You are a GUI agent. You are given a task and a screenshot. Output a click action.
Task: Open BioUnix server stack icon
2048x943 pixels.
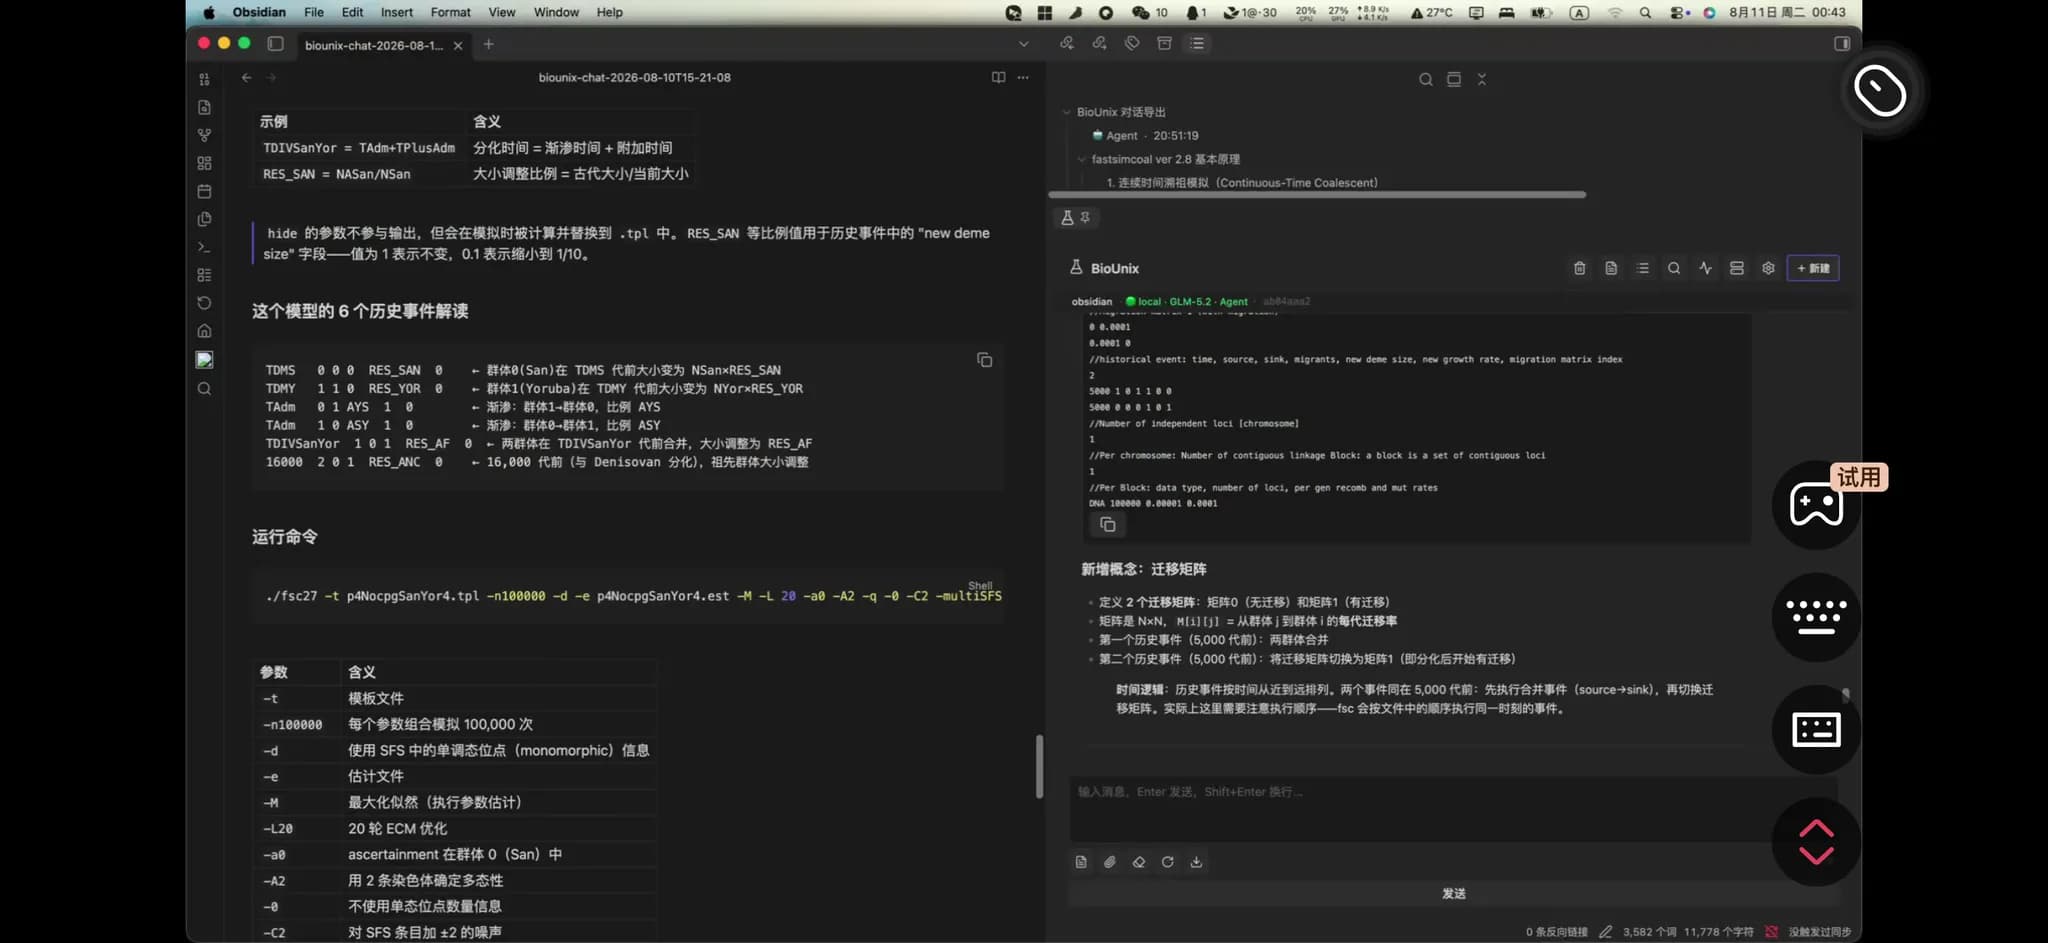click(1737, 268)
